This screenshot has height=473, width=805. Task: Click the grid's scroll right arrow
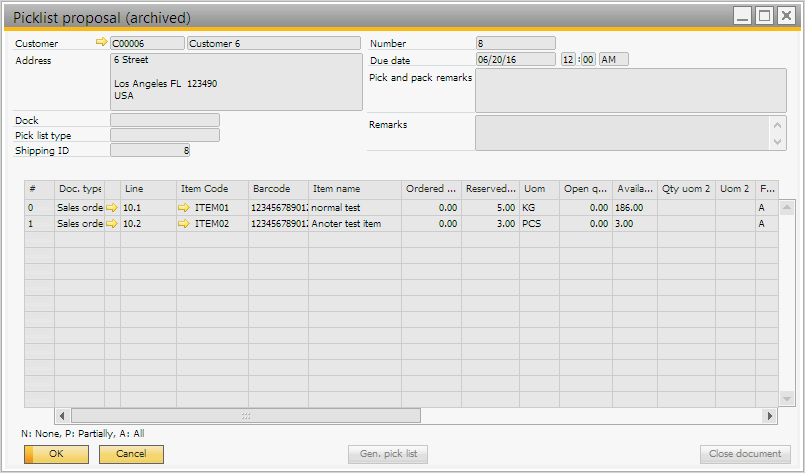(769, 415)
